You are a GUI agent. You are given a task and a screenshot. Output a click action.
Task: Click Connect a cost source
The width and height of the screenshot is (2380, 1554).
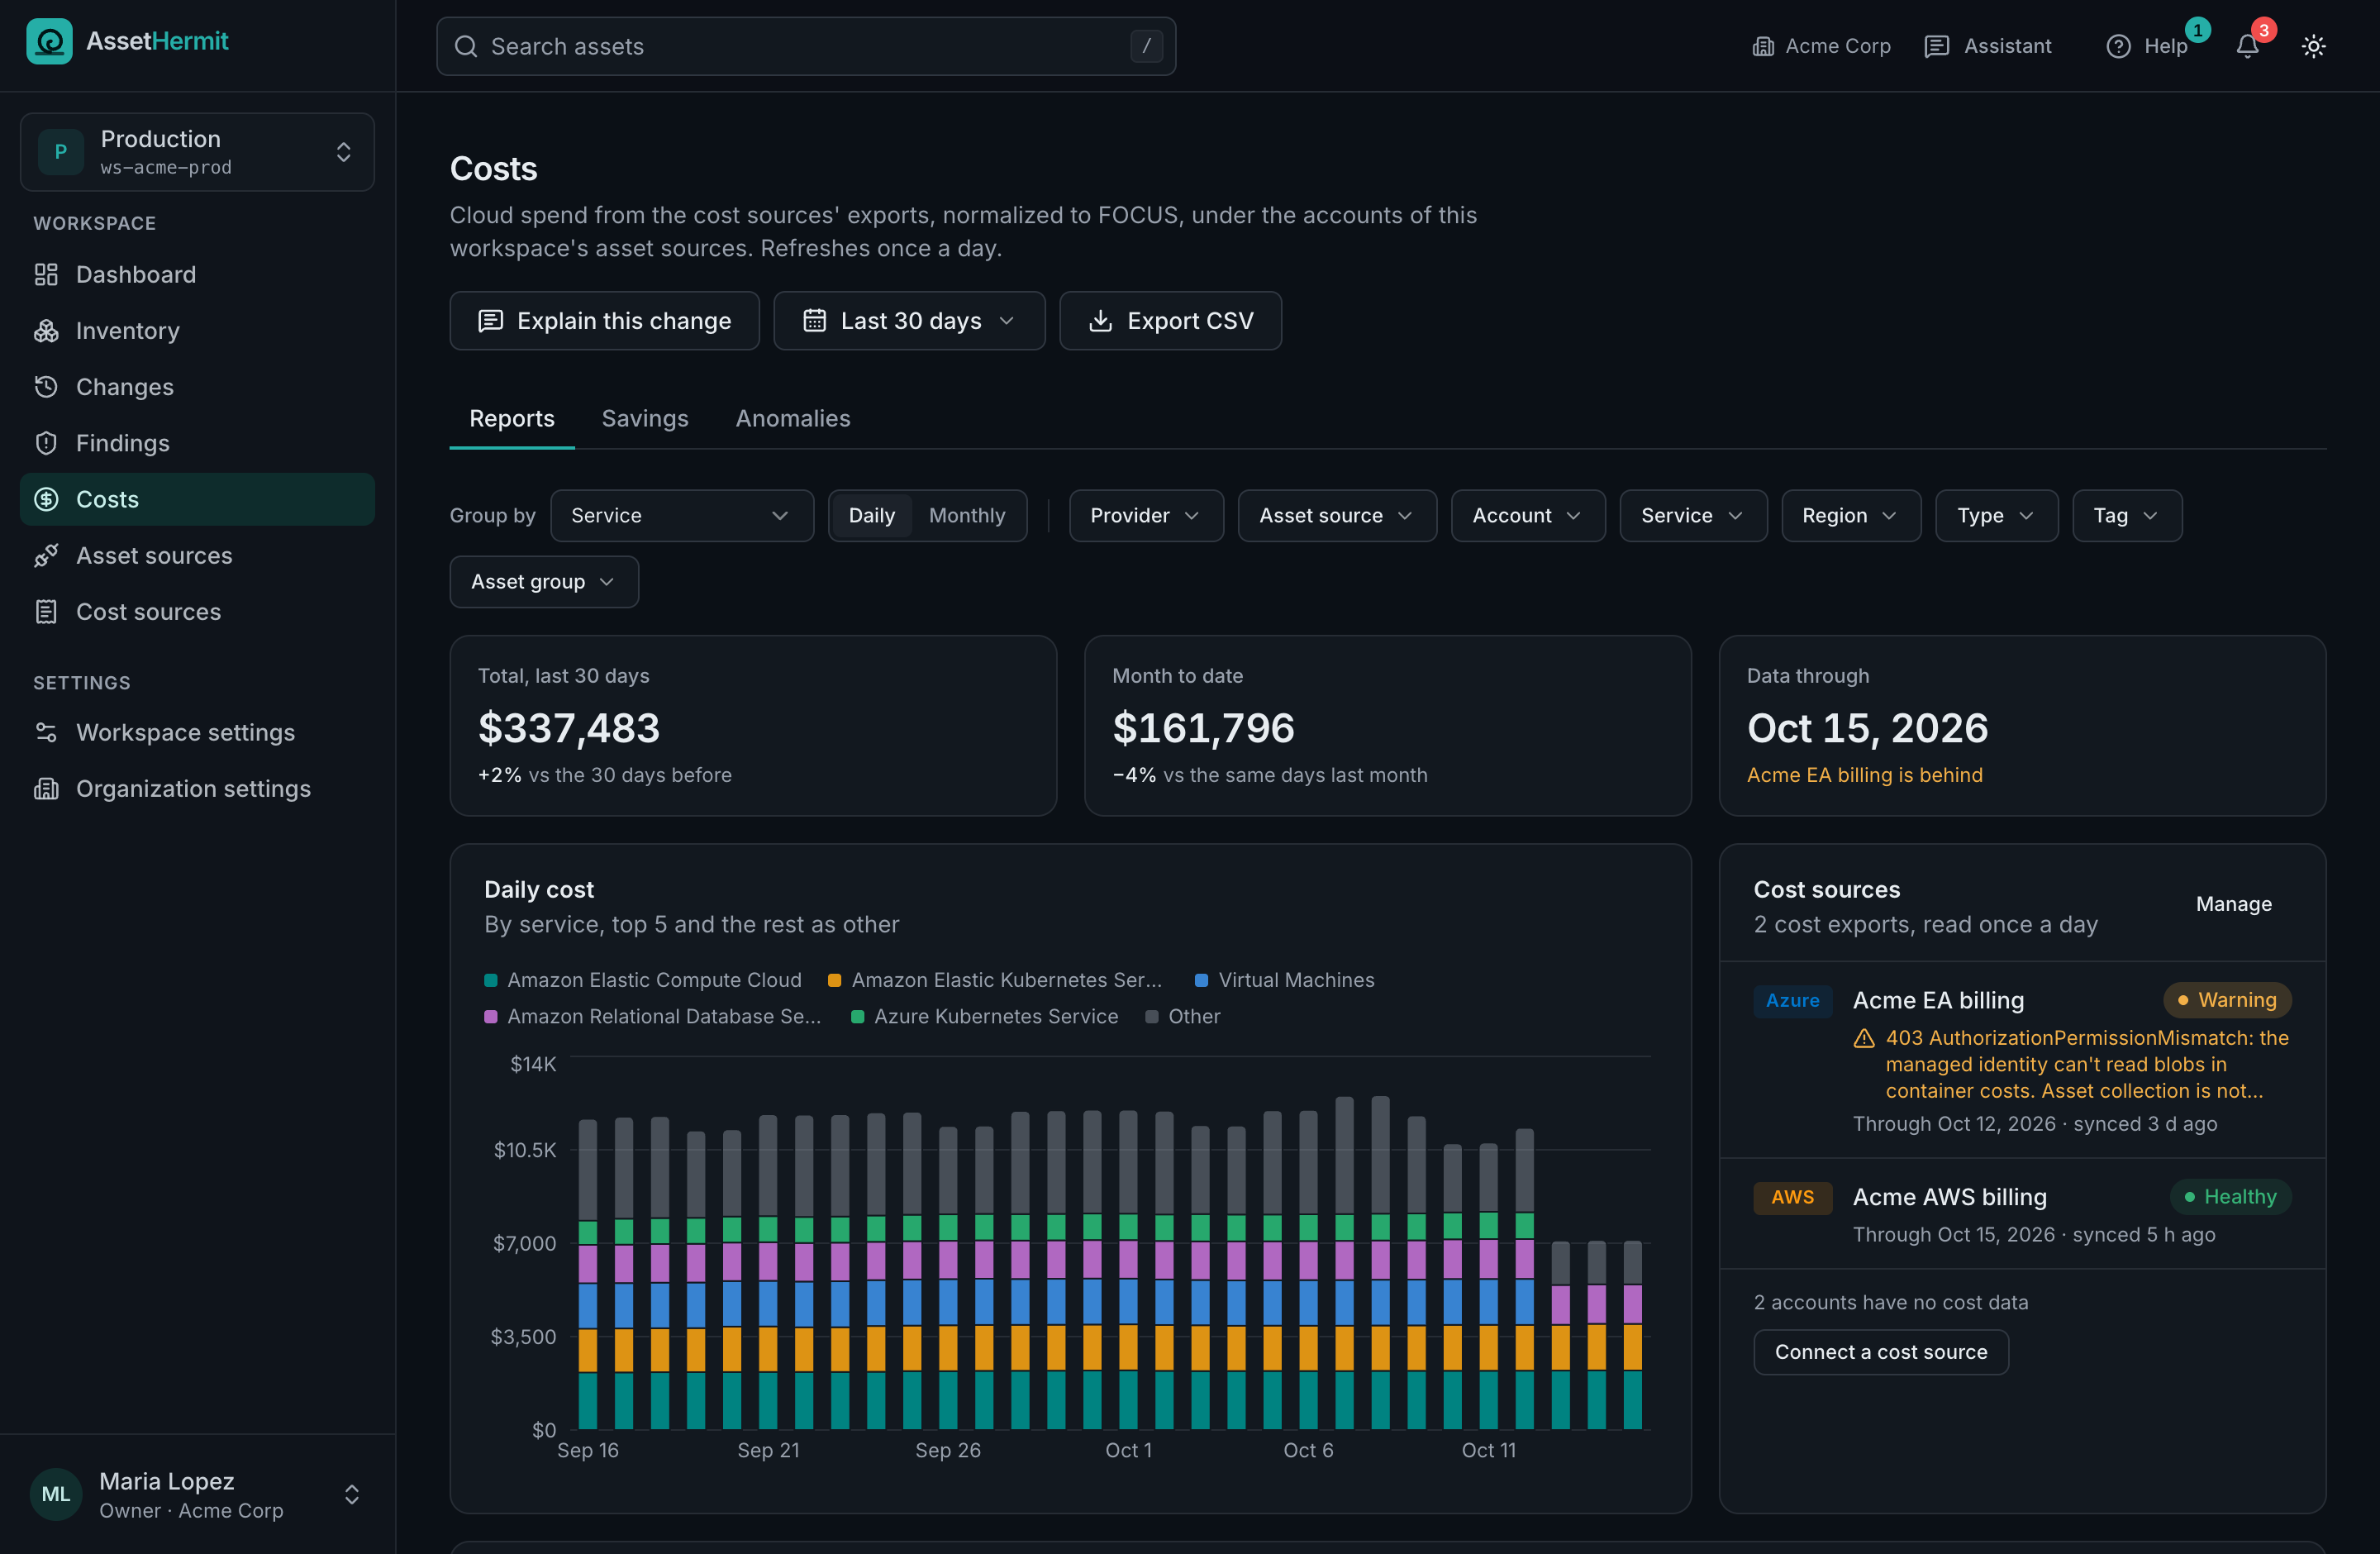(x=1881, y=1351)
